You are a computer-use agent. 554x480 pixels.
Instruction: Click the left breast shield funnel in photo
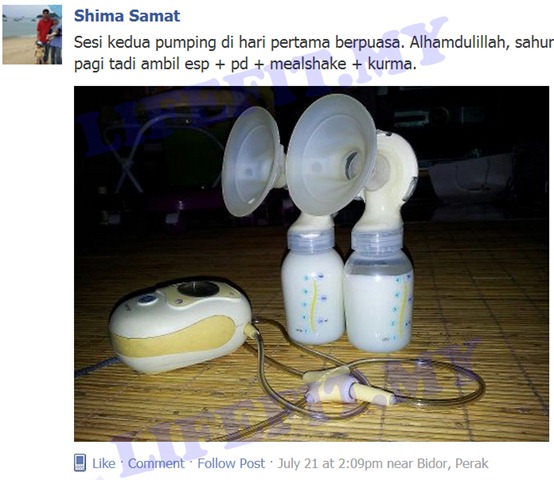[251, 161]
